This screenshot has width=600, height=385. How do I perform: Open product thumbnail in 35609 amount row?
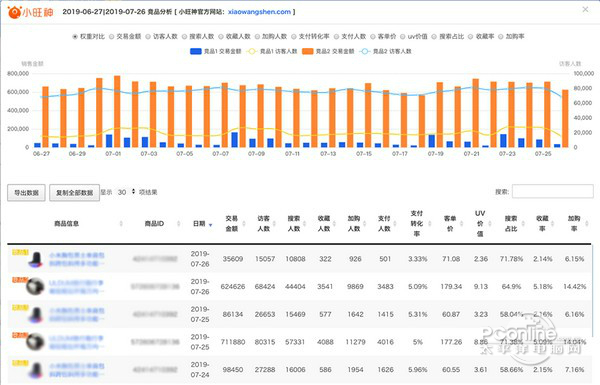click(x=36, y=259)
